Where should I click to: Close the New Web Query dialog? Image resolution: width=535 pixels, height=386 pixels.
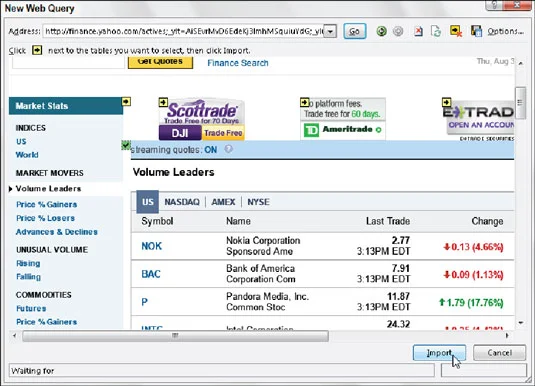[x=517, y=5]
